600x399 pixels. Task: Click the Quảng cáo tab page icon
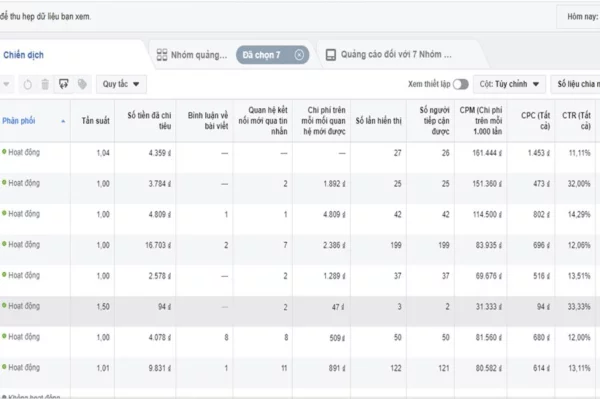[x=331, y=55]
